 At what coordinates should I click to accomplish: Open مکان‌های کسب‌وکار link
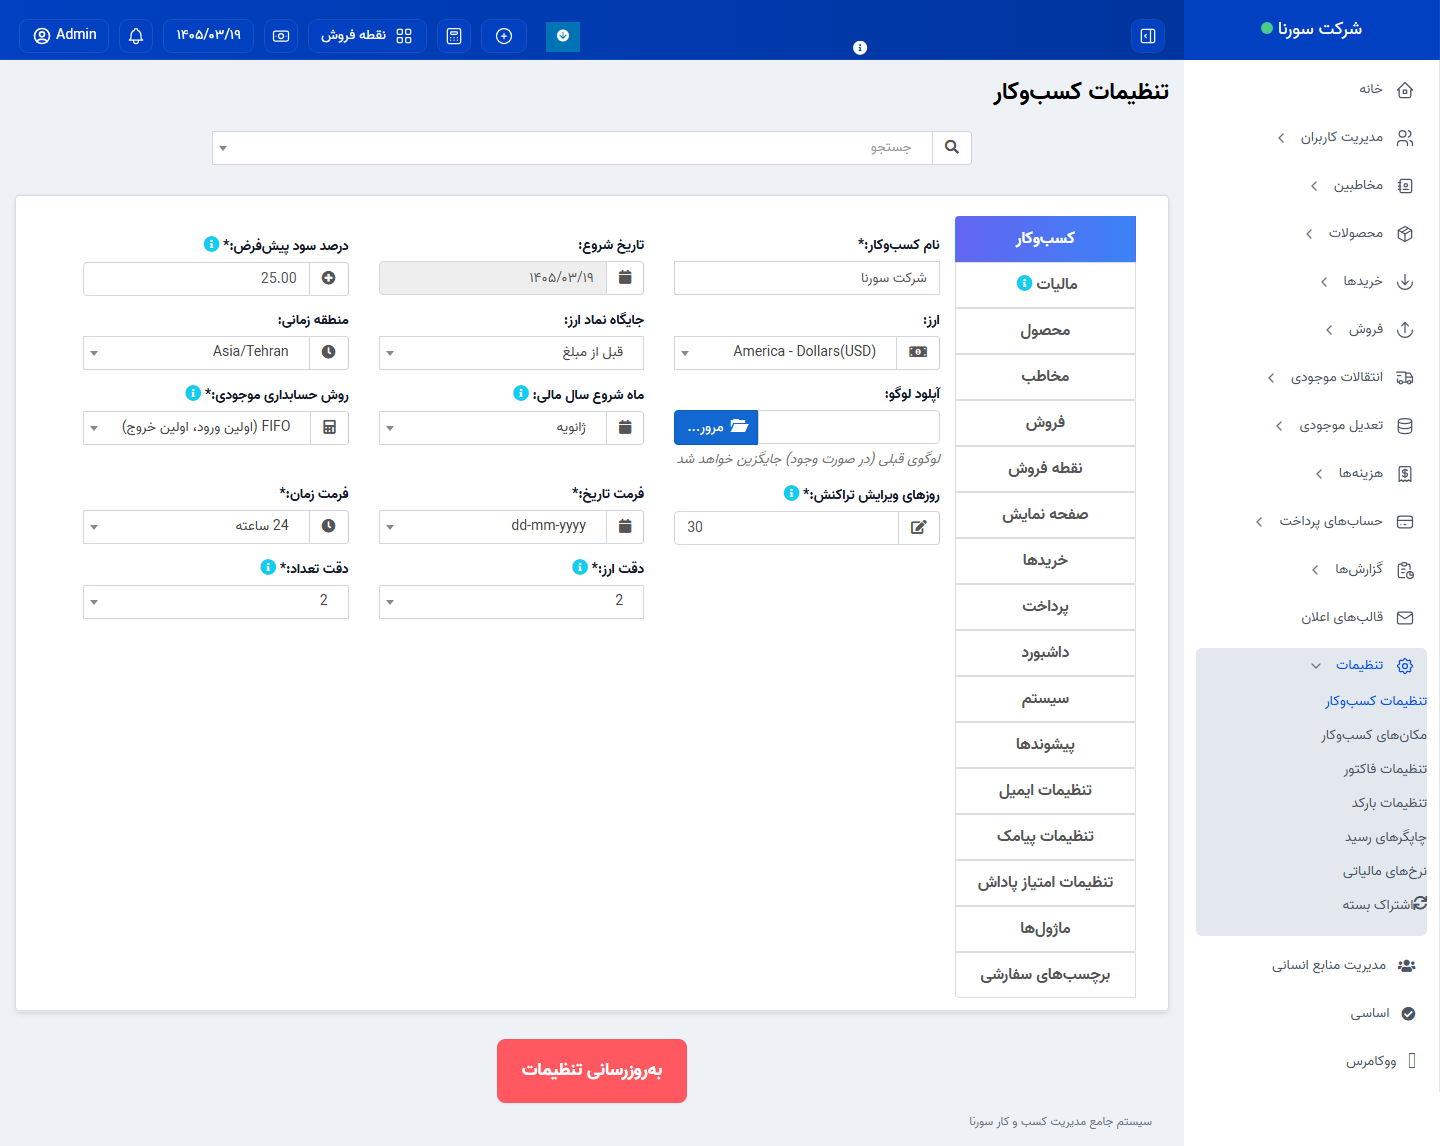pos(1374,735)
